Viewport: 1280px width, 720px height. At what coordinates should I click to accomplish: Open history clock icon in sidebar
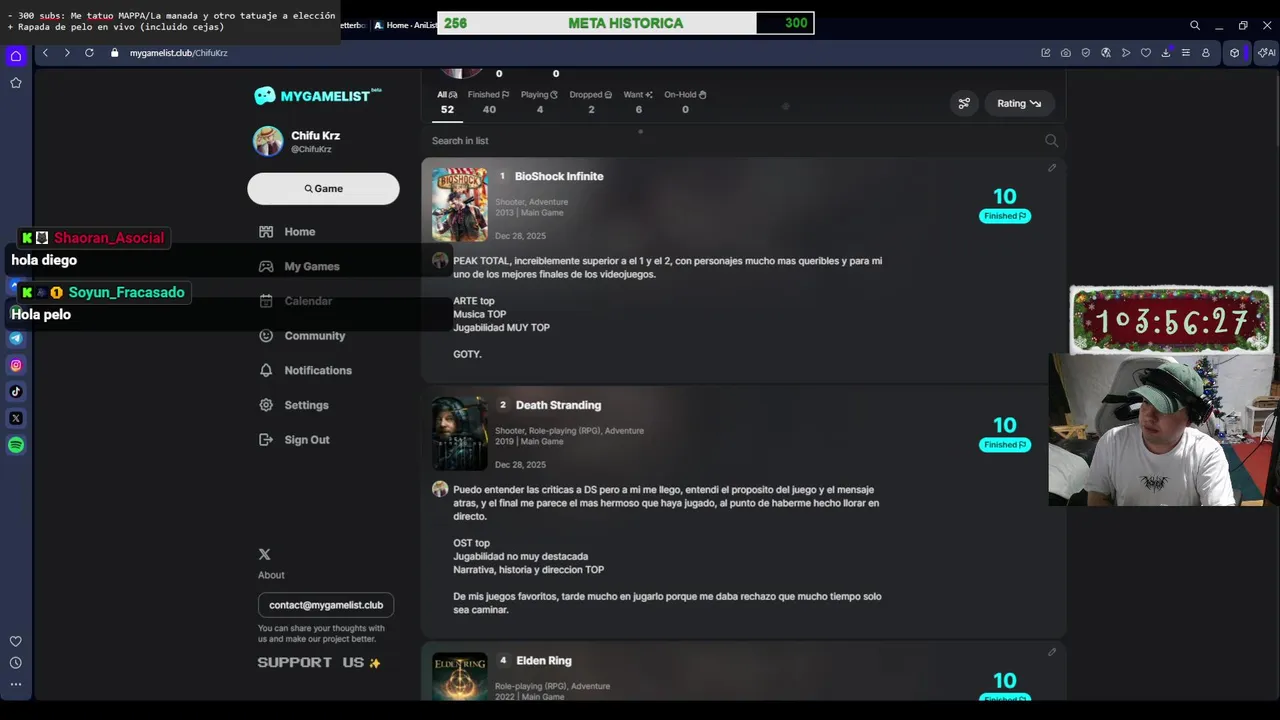click(x=16, y=663)
